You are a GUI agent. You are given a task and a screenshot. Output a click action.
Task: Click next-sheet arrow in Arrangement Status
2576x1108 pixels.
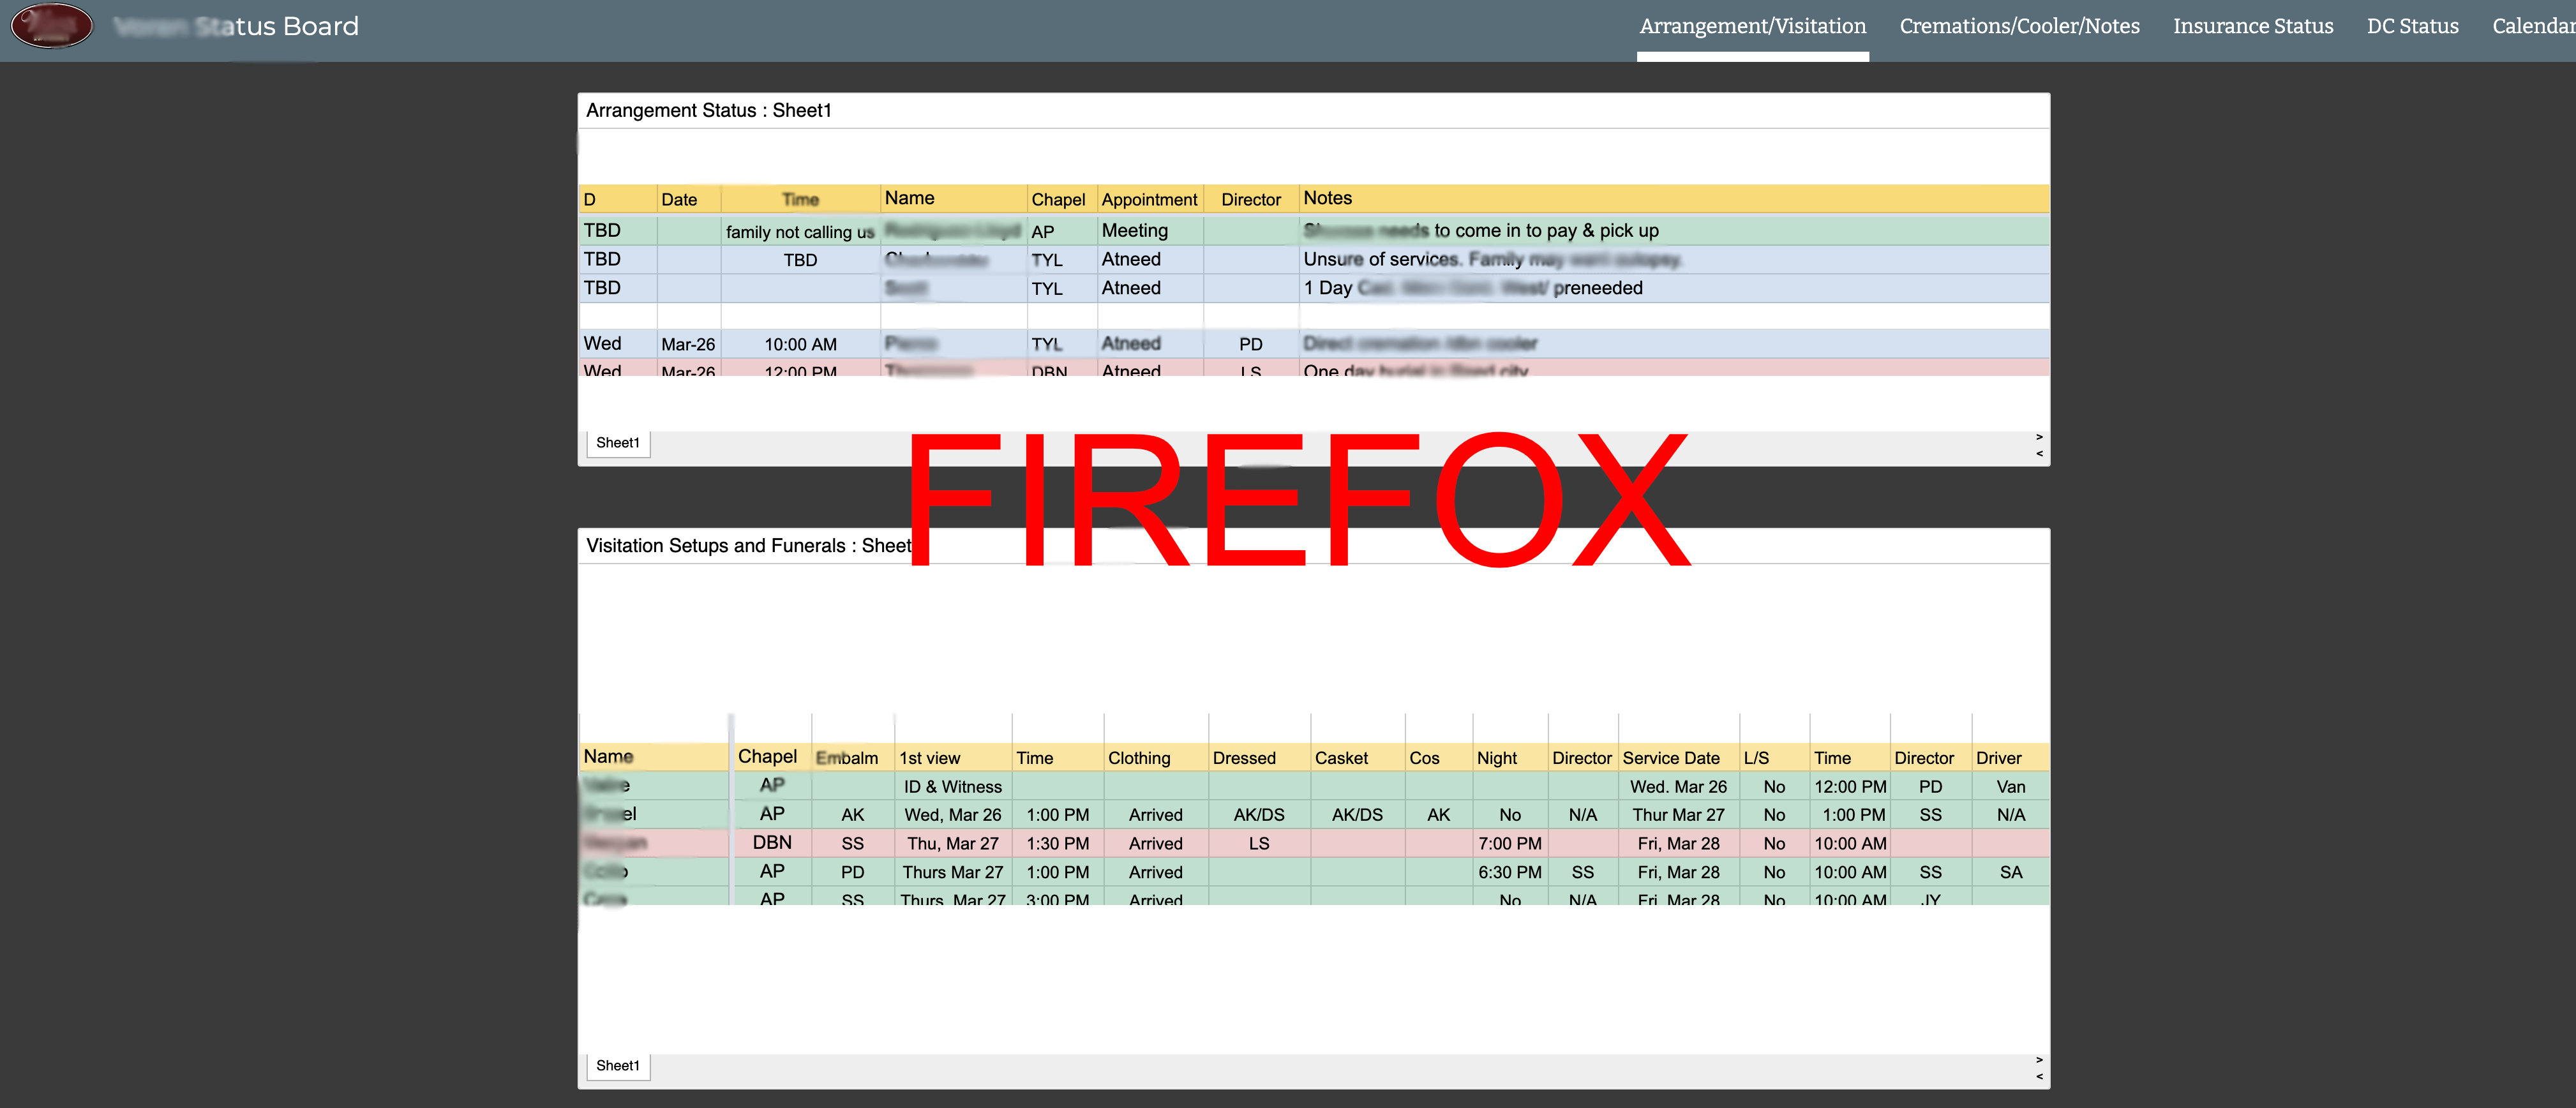2039,437
